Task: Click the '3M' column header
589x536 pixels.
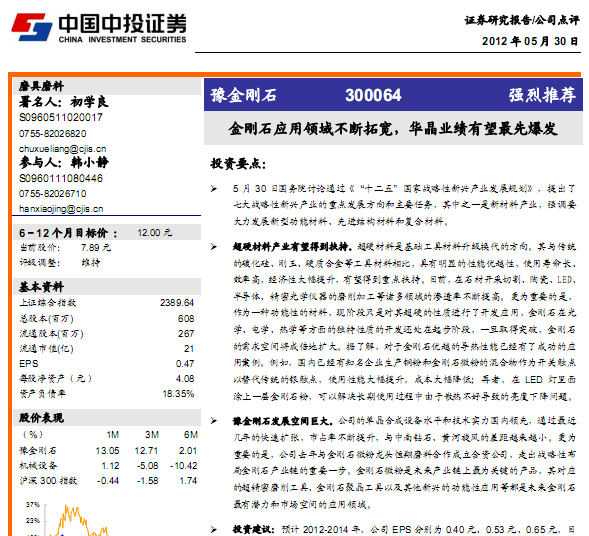Action: point(152,435)
